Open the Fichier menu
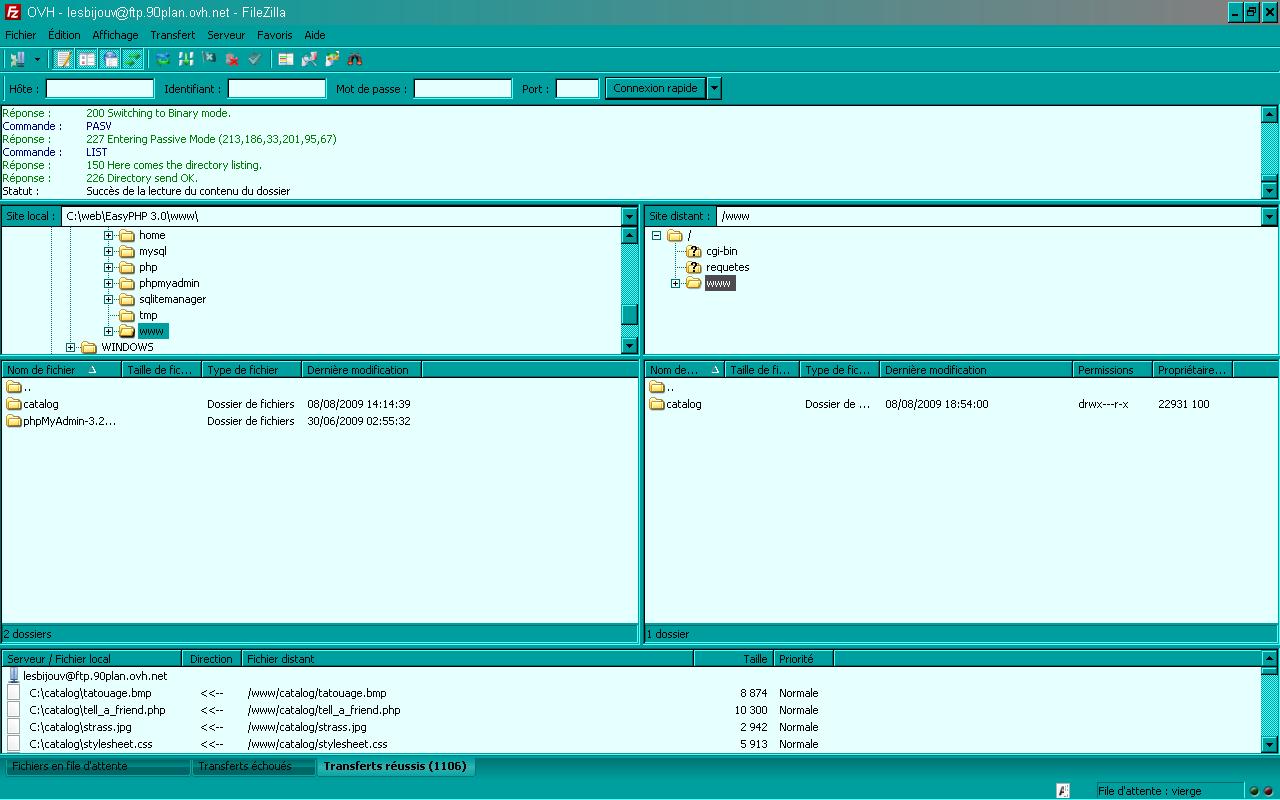1280x800 pixels. click(20, 35)
